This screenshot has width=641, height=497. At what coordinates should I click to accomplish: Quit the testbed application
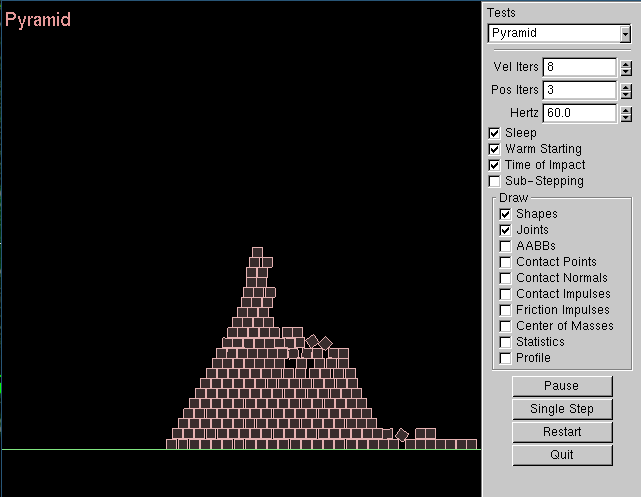pyautogui.click(x=562, y=455)
